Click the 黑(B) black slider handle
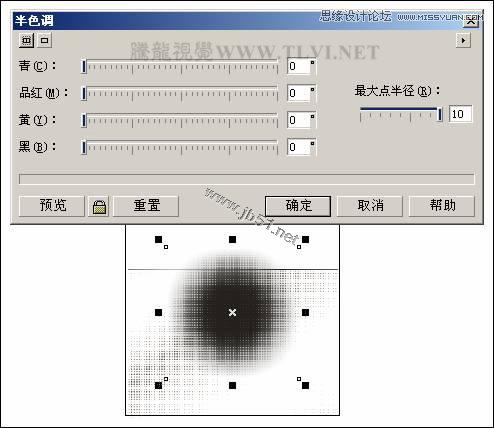Image resolution: width=494 pixels, height=428 pixels. (x=84, y=148)
